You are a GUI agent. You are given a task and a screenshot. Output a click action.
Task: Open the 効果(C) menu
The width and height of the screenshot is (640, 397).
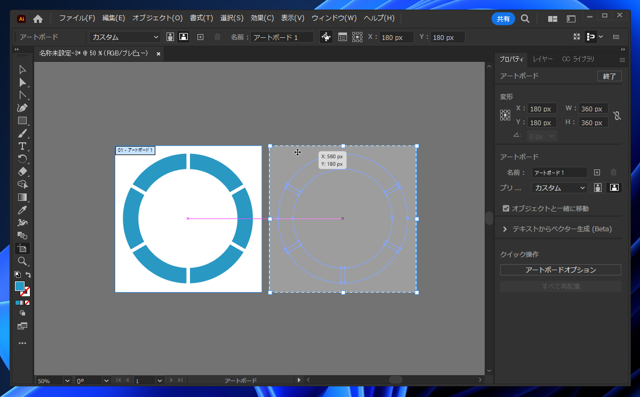pyautogui.click(x=262, y=18)
